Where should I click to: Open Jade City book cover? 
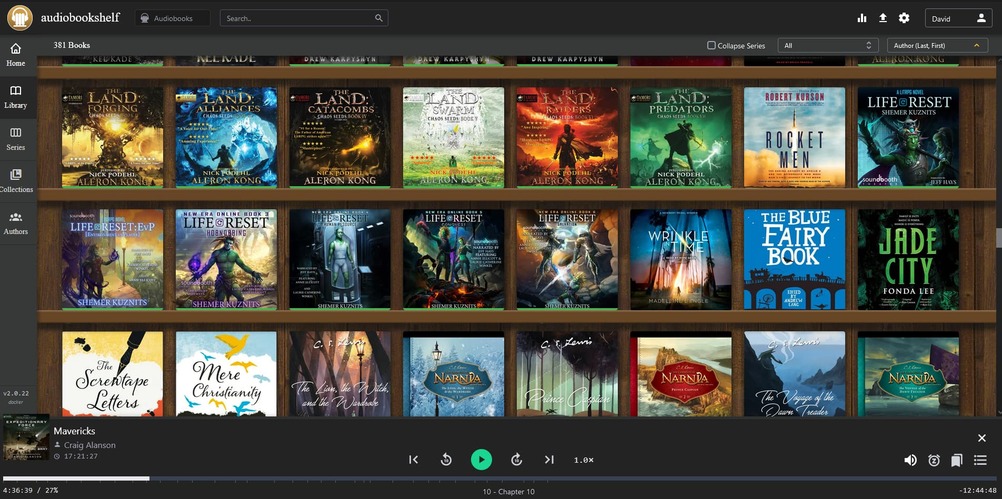point(909,259)
